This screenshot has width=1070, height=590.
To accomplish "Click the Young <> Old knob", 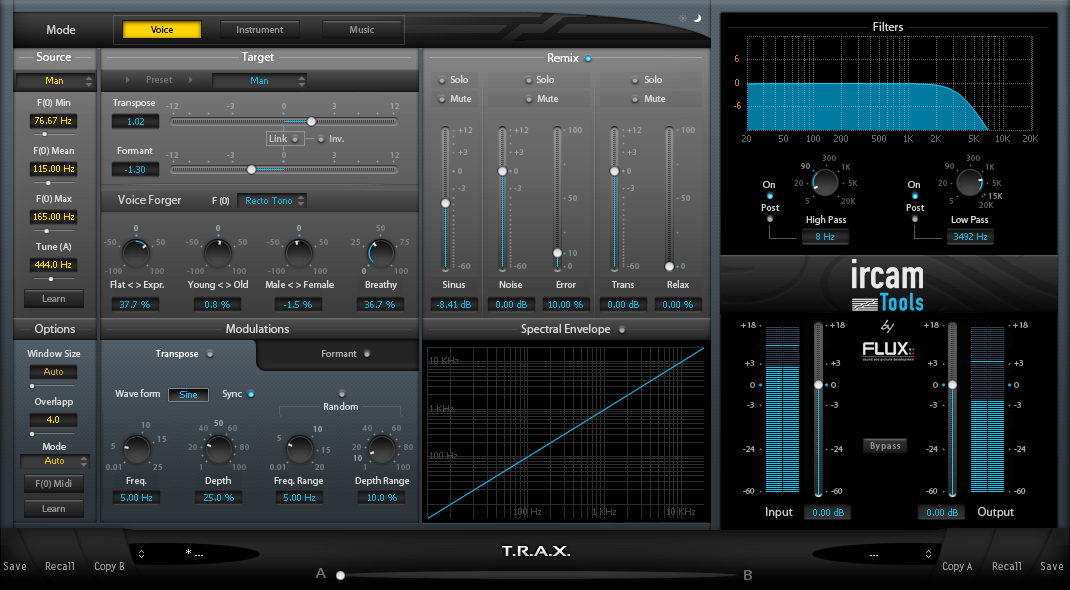I will click(217, 255).
